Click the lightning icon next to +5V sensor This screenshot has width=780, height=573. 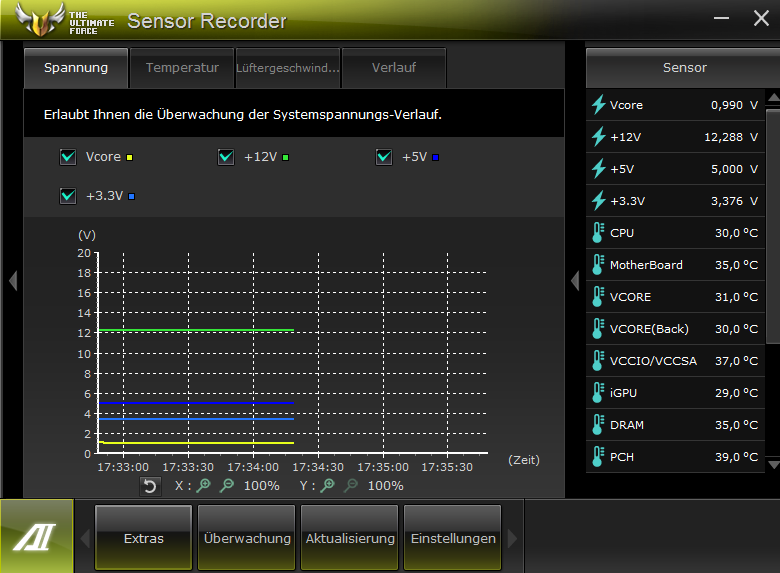(598, 169)
